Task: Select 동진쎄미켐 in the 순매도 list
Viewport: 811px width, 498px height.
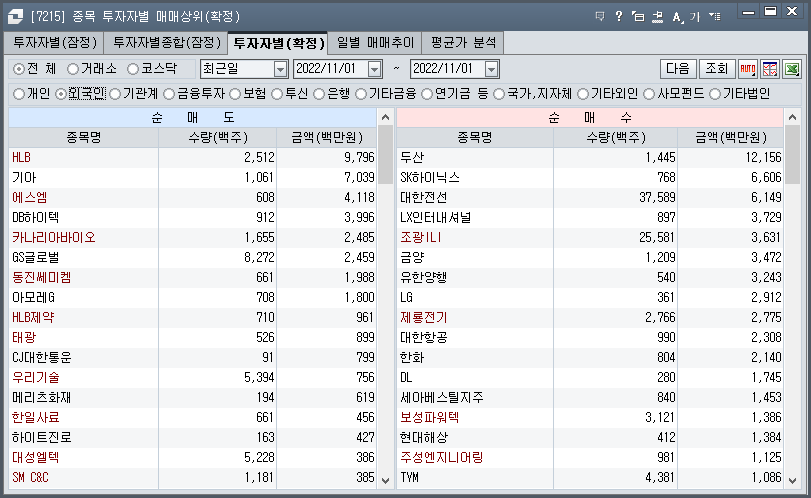Action: point(41,278)
